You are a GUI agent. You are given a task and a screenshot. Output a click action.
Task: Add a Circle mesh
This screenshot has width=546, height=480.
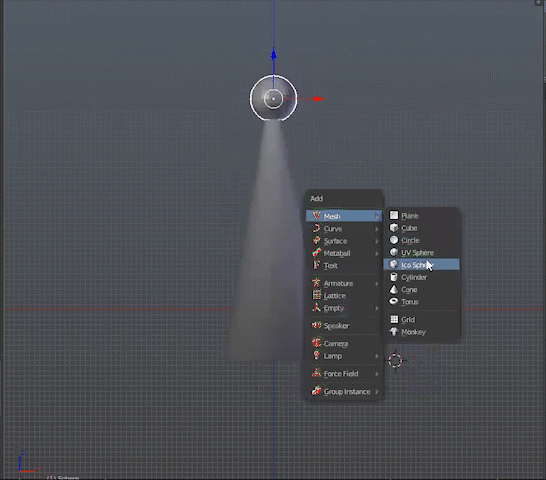(421, 240)
